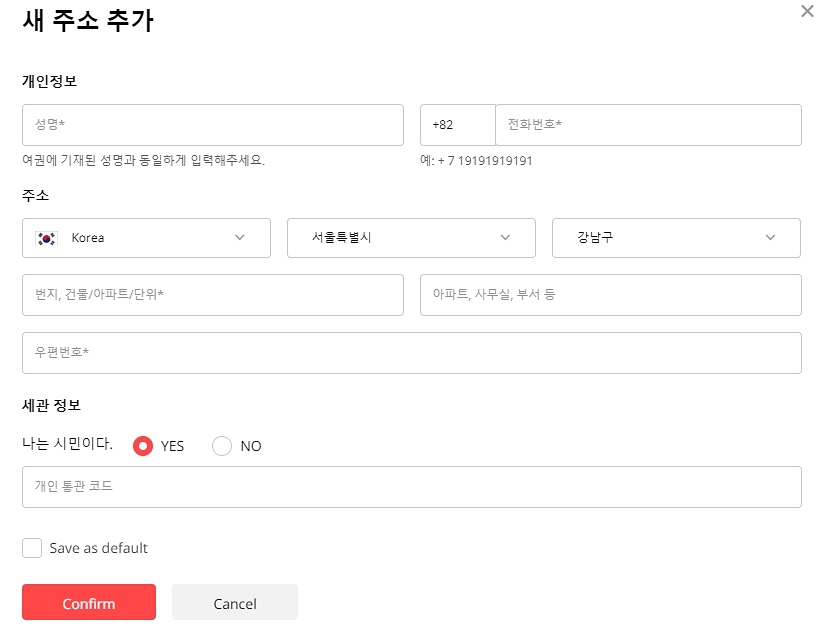The width and height of the screenshot is (821, 638).
Task: Open the Korea country dropdown
Action: pos(146,238)
